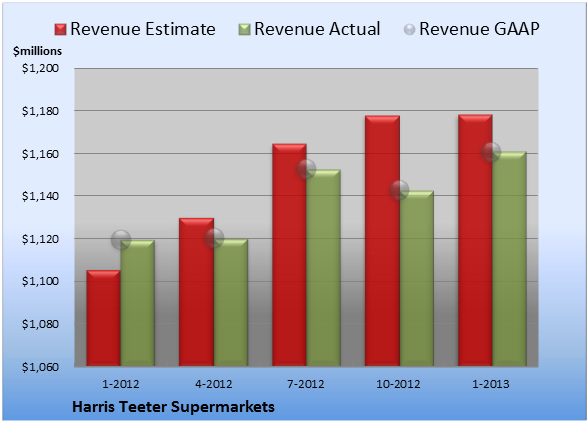
Task: Click the 4-2012 red estimate bar
Action: pos(196,292)
